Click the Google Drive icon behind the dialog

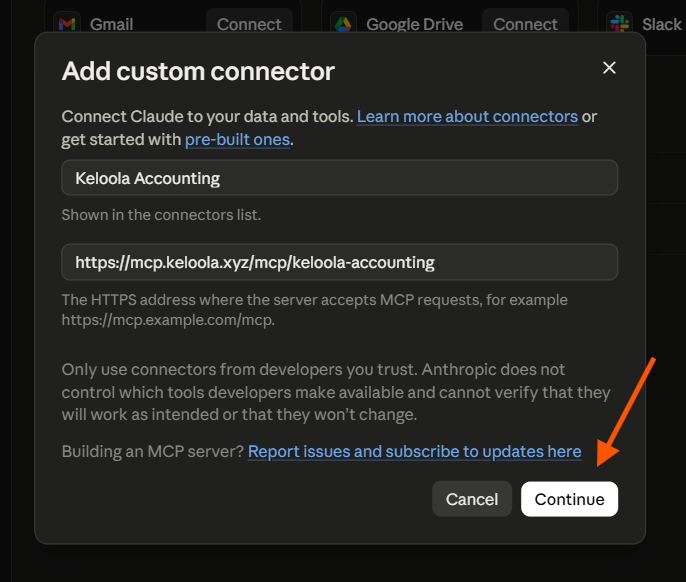point(343,23)
